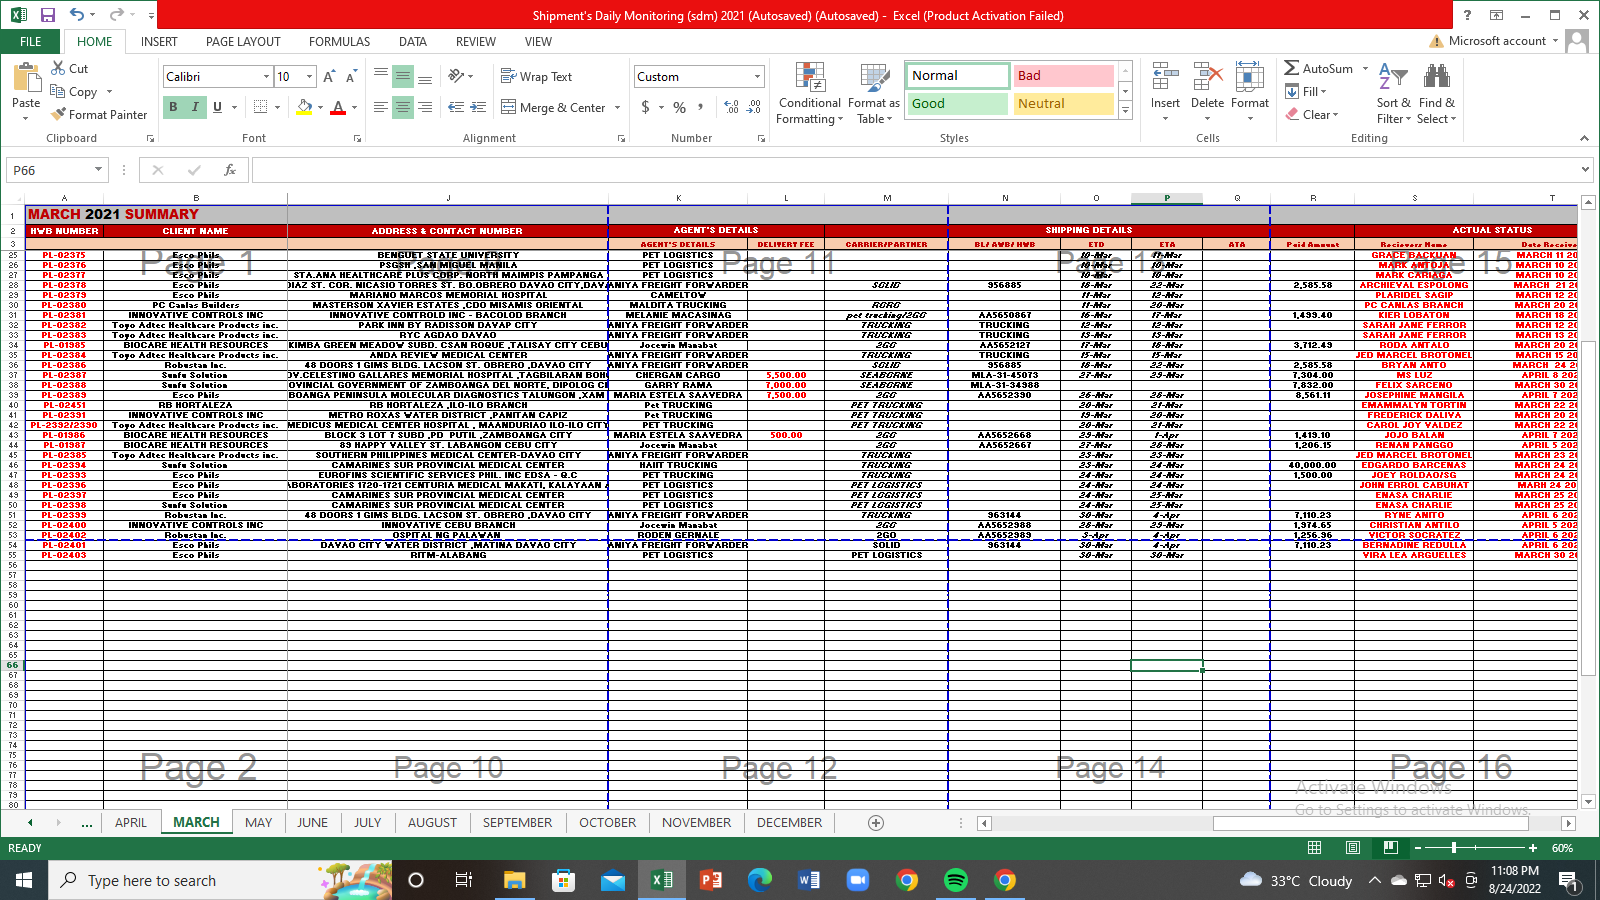Switch to the PAGE LAYOUT ribbon tab

pyautogui.click(x=243, y=42)
